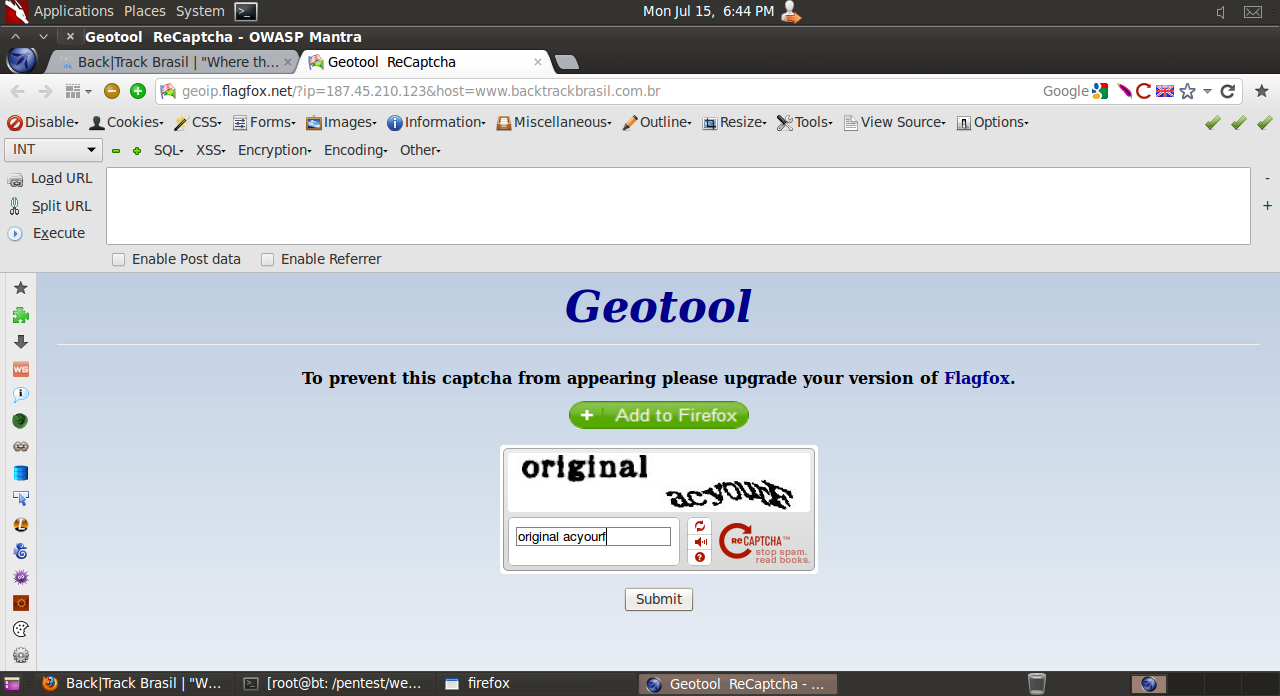1280x696 pixels.
Task: Click Execute in HackBar
Action: (47, 233)
